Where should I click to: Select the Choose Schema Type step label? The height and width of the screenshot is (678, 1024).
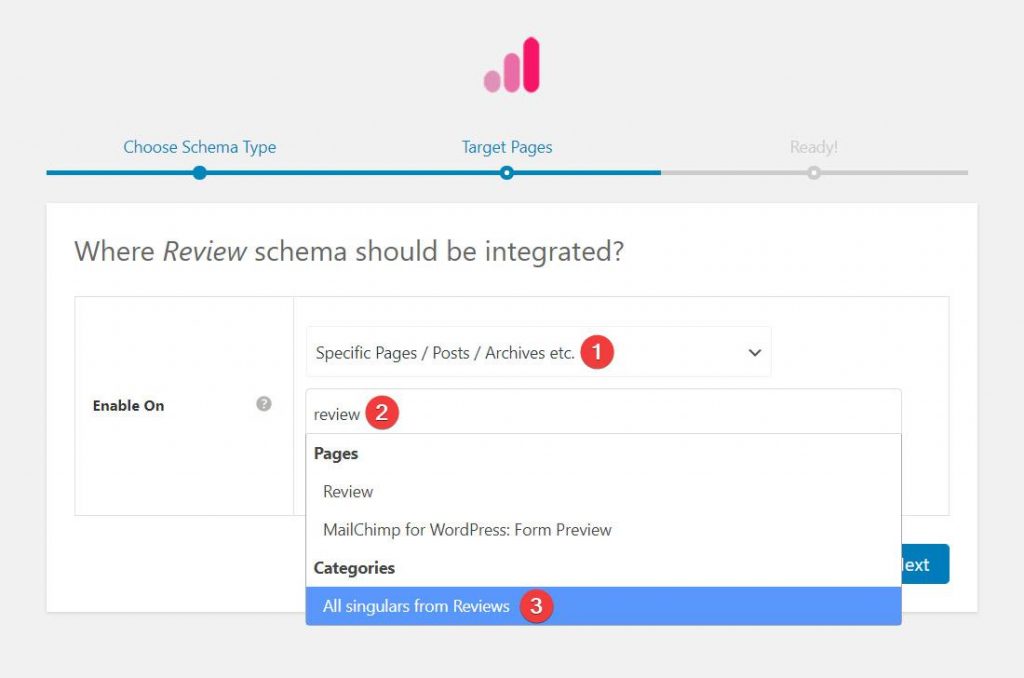[x=199, y=146]
